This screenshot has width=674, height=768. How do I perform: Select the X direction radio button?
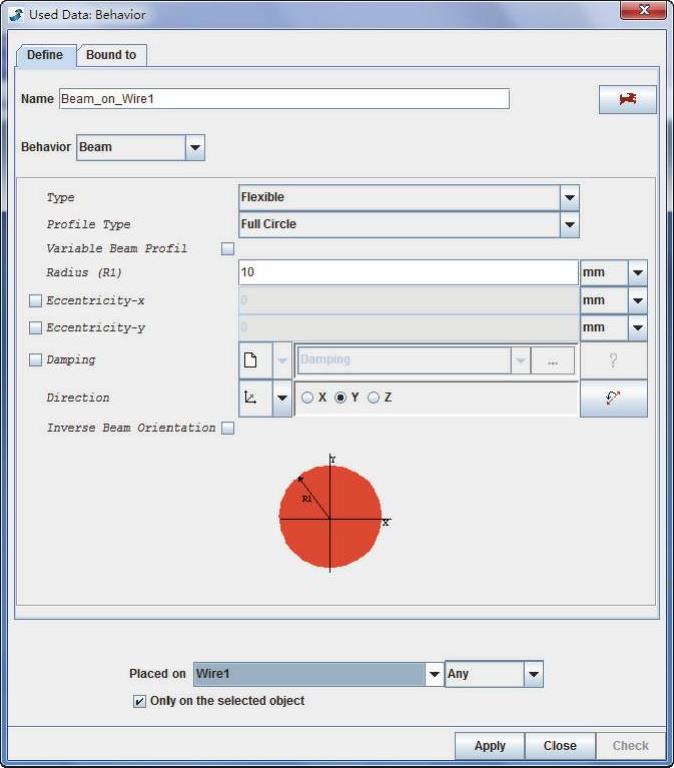coord(308,398)
